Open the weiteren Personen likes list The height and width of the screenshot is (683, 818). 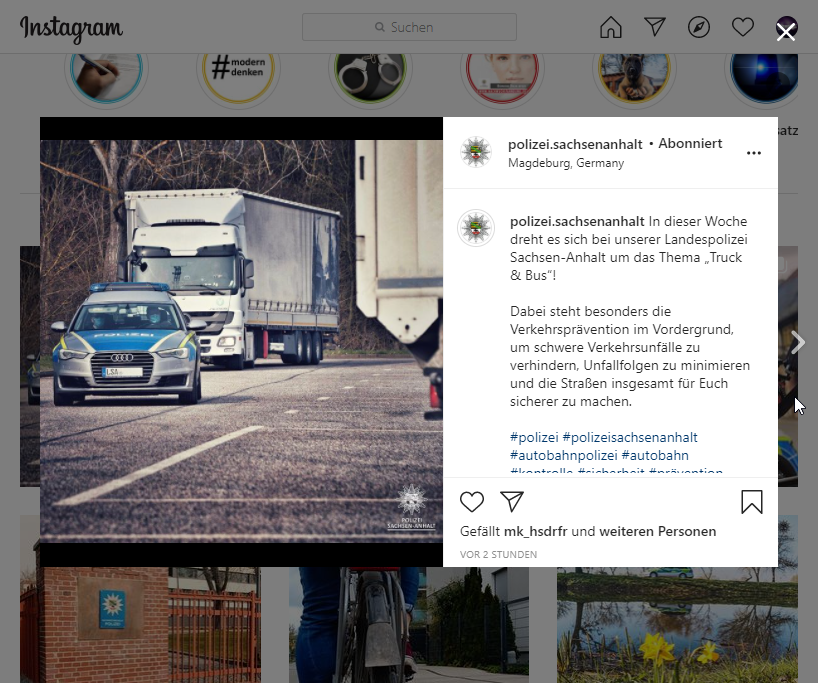pos(657,531)
